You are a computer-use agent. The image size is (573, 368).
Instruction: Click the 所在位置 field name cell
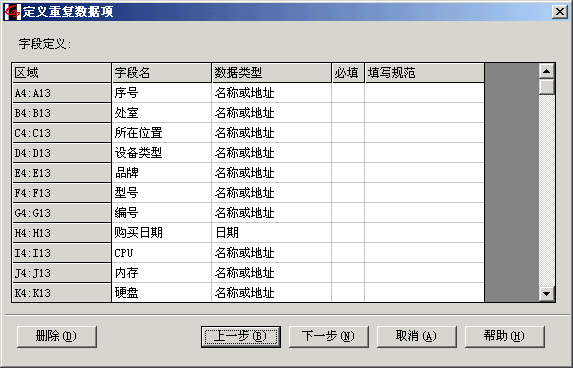(x=162, y=133)
